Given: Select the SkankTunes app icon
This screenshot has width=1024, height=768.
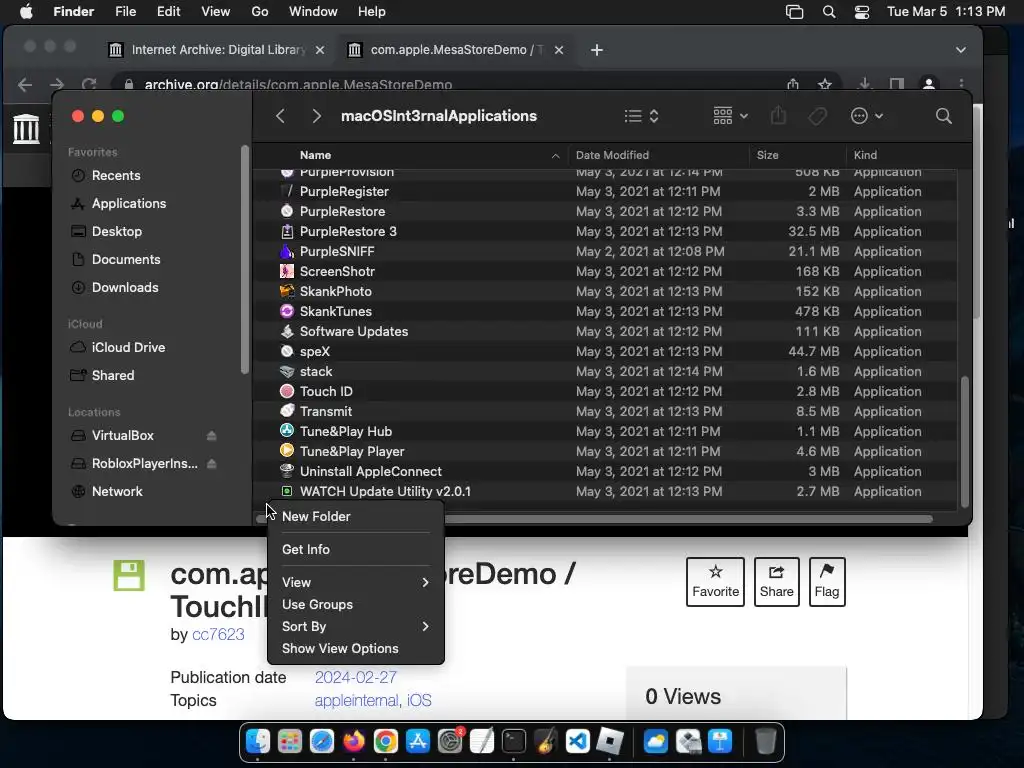Looking at the screenshot, I should point(287,312).
